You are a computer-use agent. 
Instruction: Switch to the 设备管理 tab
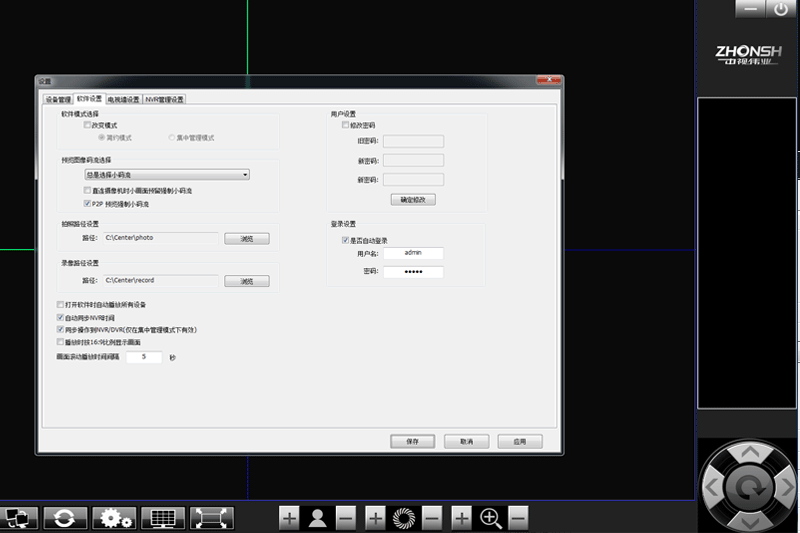[x=58, y=99]
